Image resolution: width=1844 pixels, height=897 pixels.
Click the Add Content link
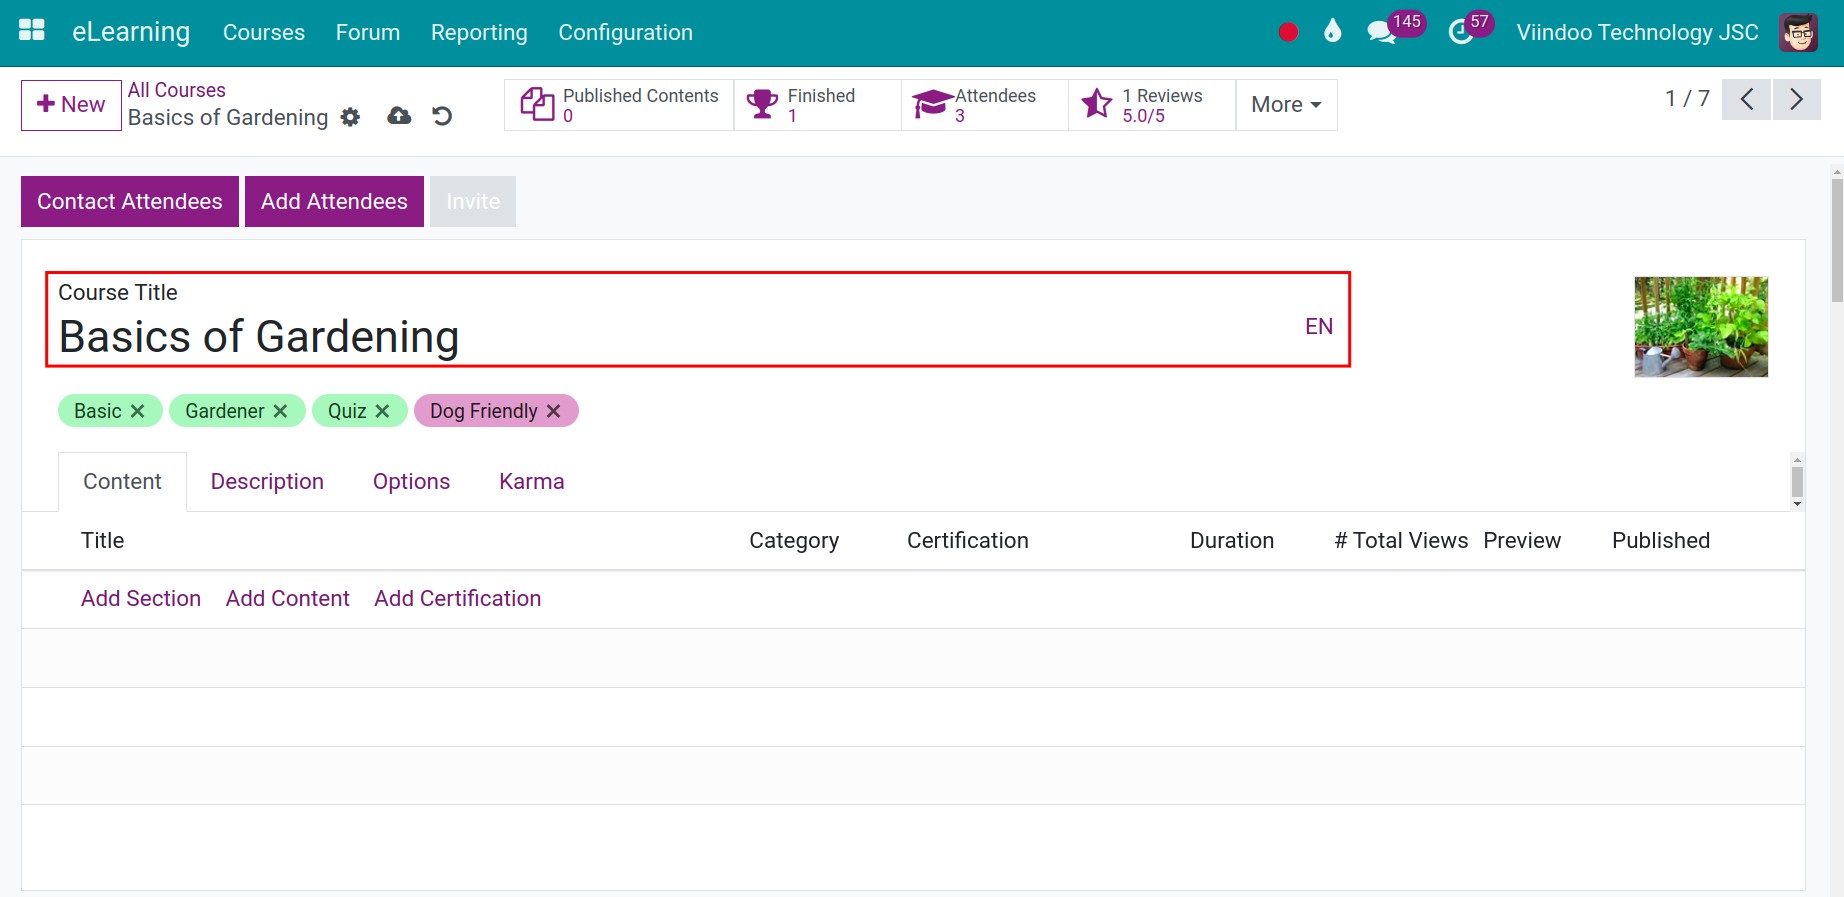coord(288,599)
